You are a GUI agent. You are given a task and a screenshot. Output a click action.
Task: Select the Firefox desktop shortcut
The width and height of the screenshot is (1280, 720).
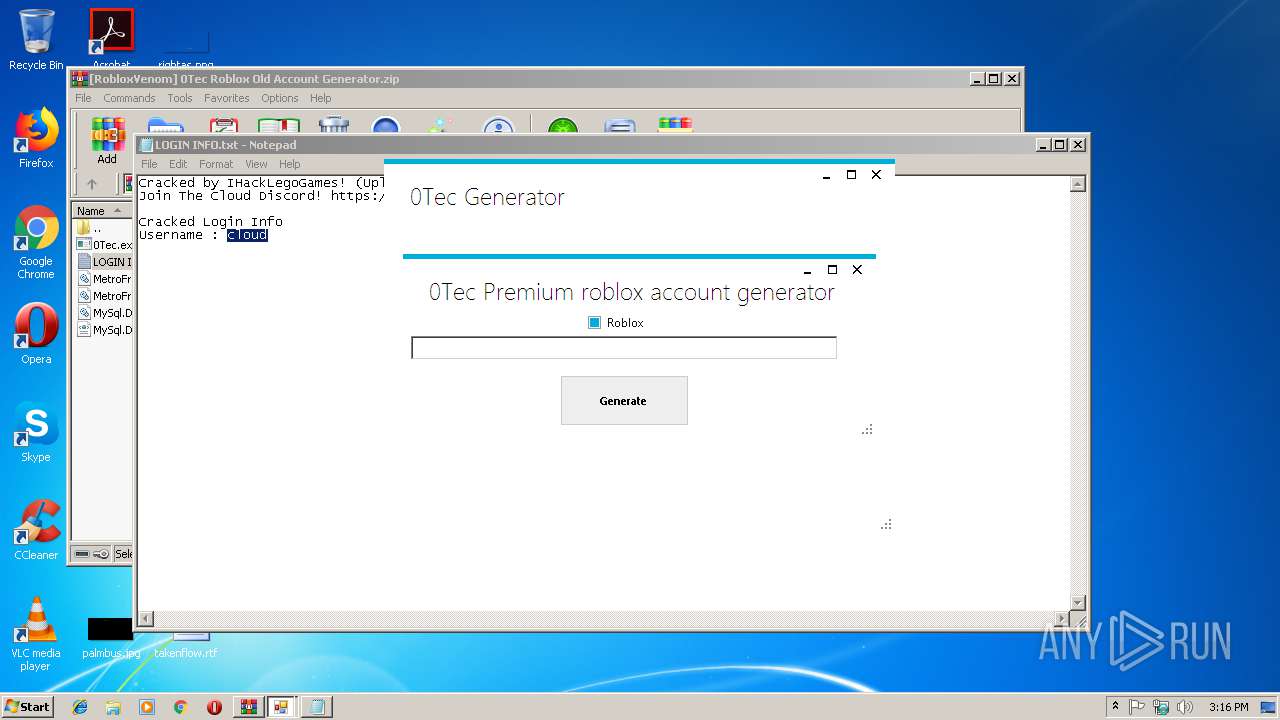coord(36,138)
